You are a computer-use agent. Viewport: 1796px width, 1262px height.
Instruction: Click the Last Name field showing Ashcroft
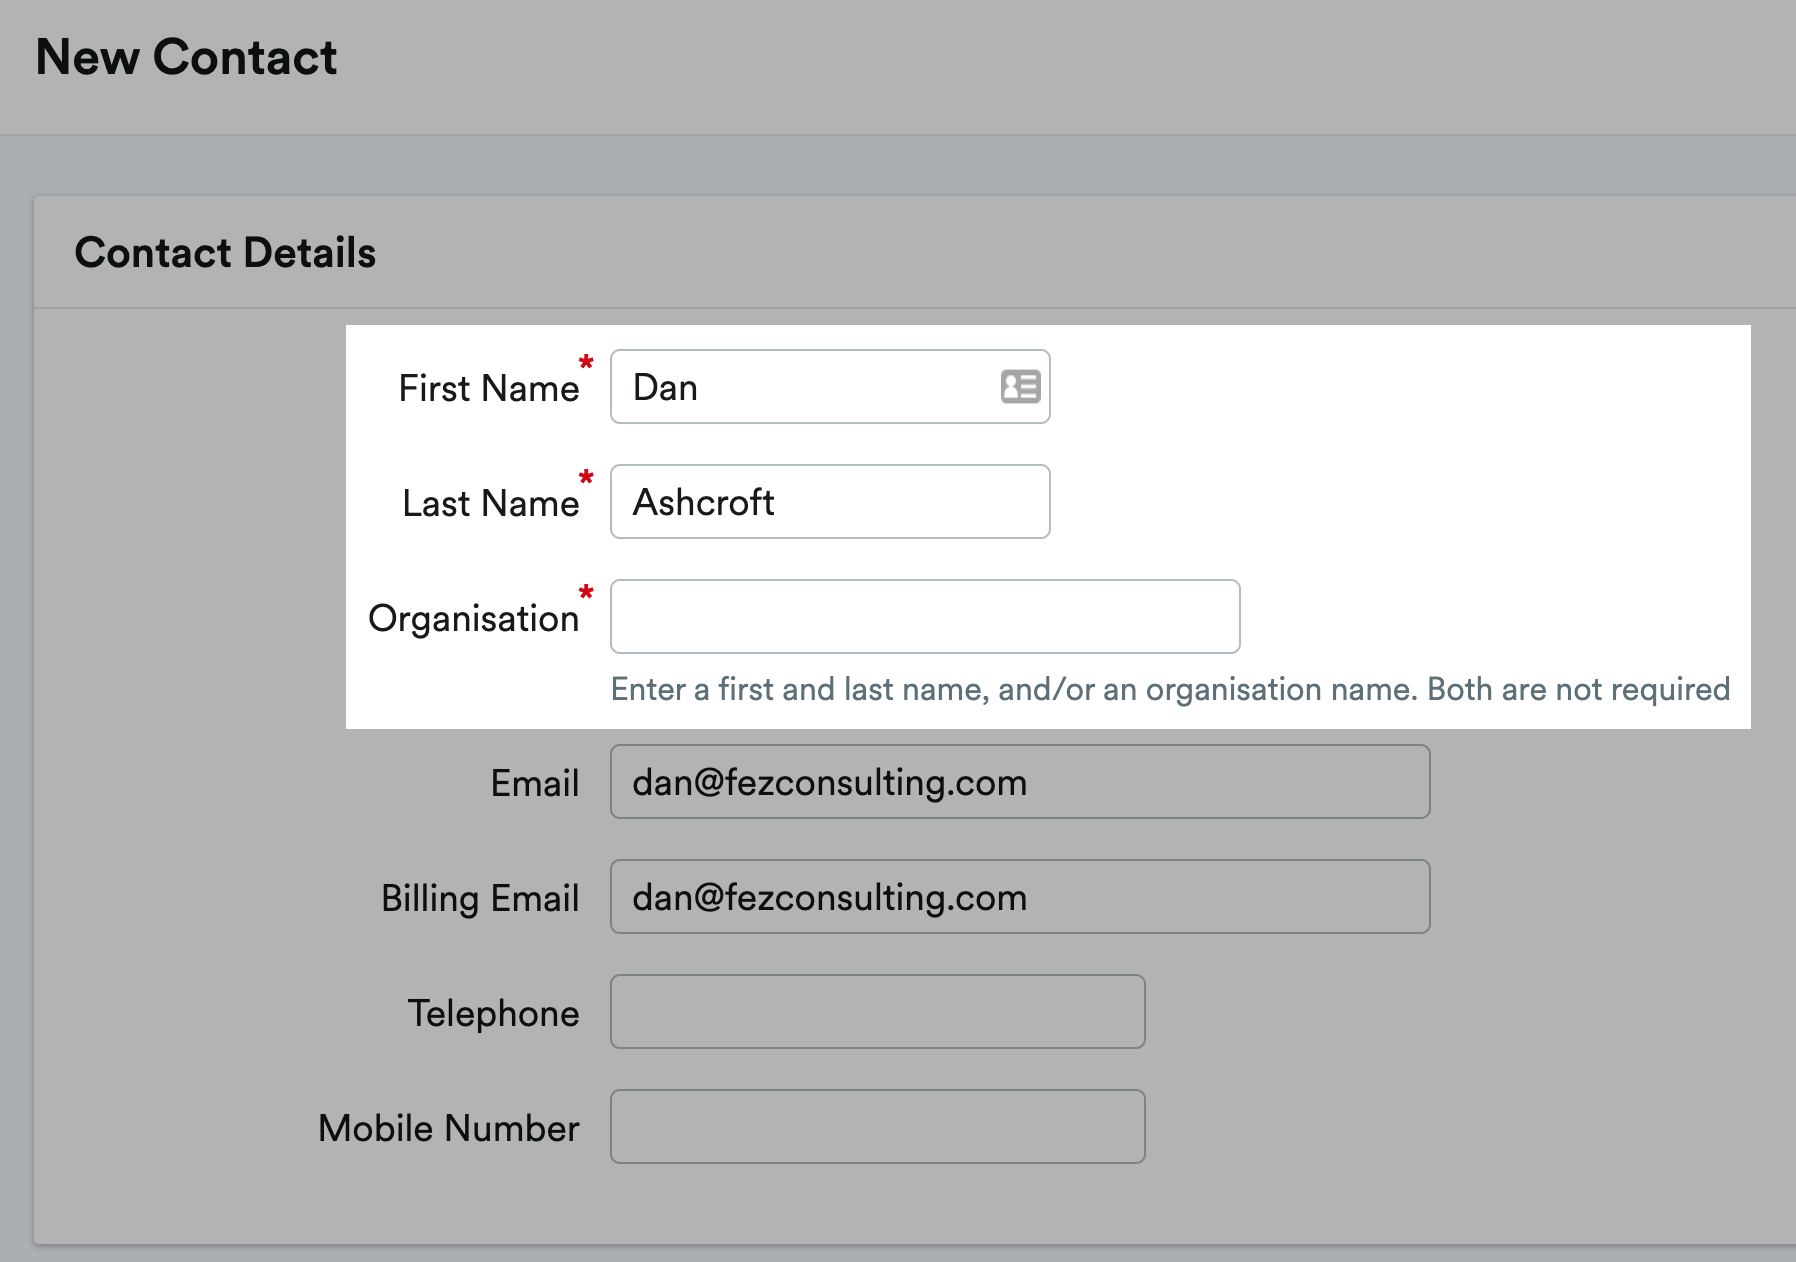point(830,502)
